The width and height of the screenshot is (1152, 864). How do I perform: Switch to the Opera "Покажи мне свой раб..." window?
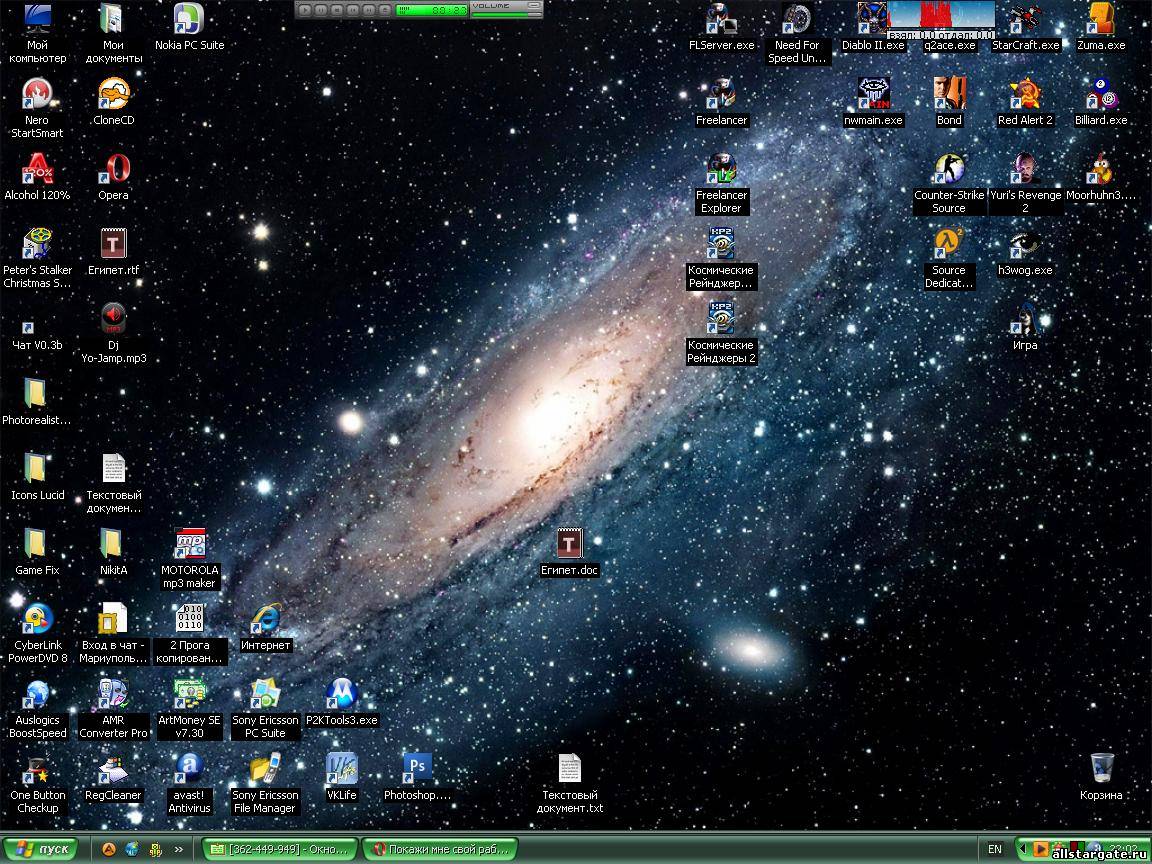[x=440, y=849]
